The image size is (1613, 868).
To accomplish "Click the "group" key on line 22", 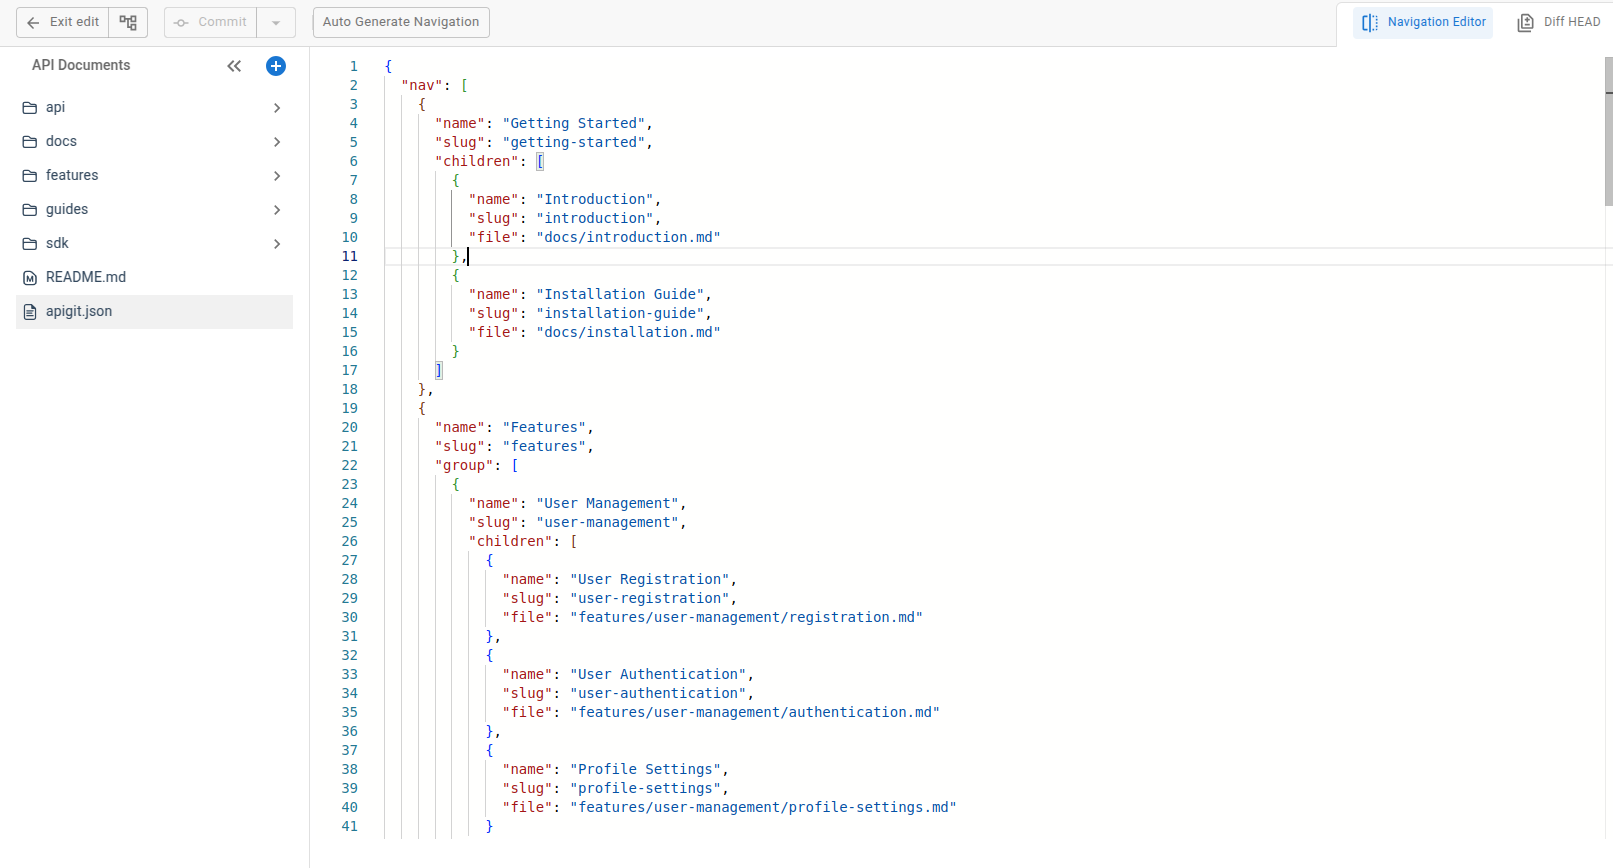I will click(464, 465).
